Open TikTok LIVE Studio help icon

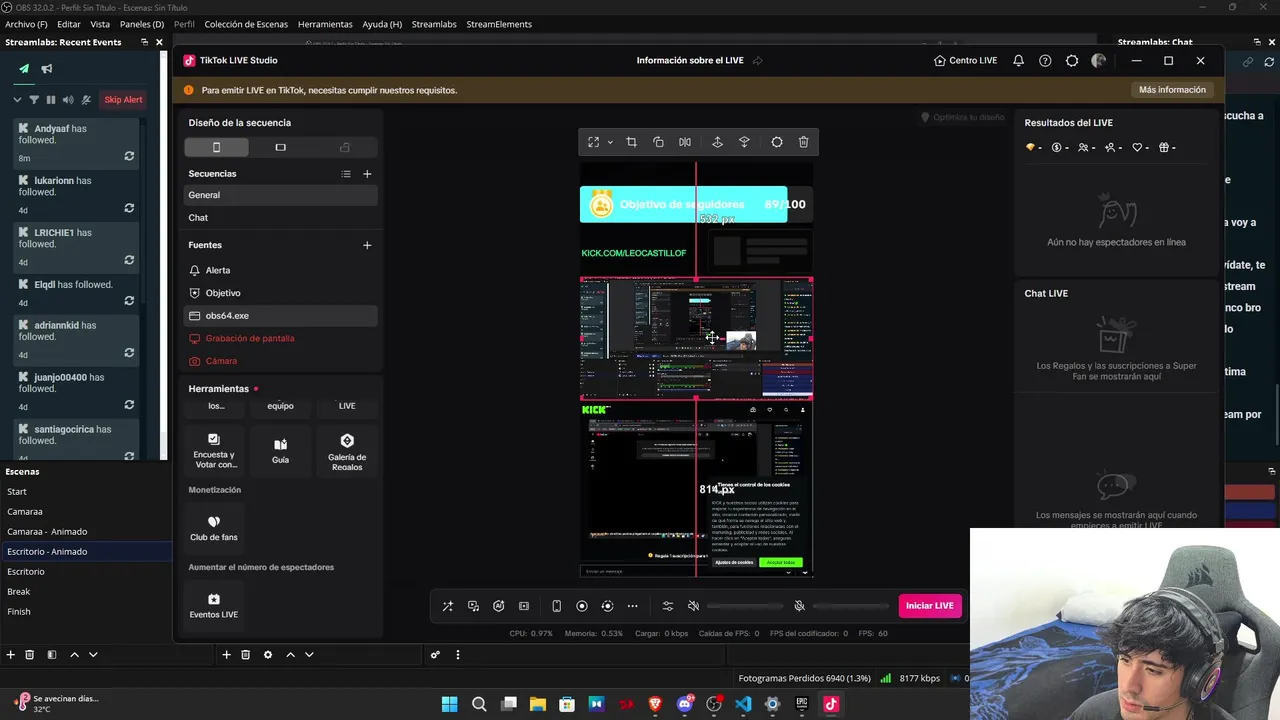(1045, 60)
